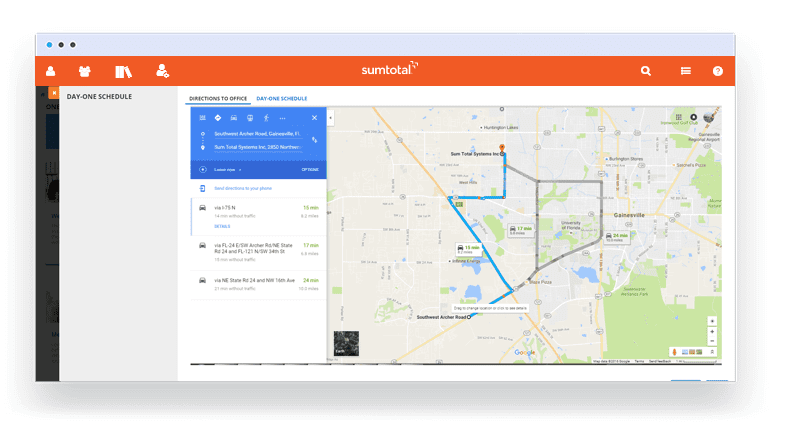Open the user profile icon in orange header
The height and width of the screenshot is (424, 788).
[50, 71]
